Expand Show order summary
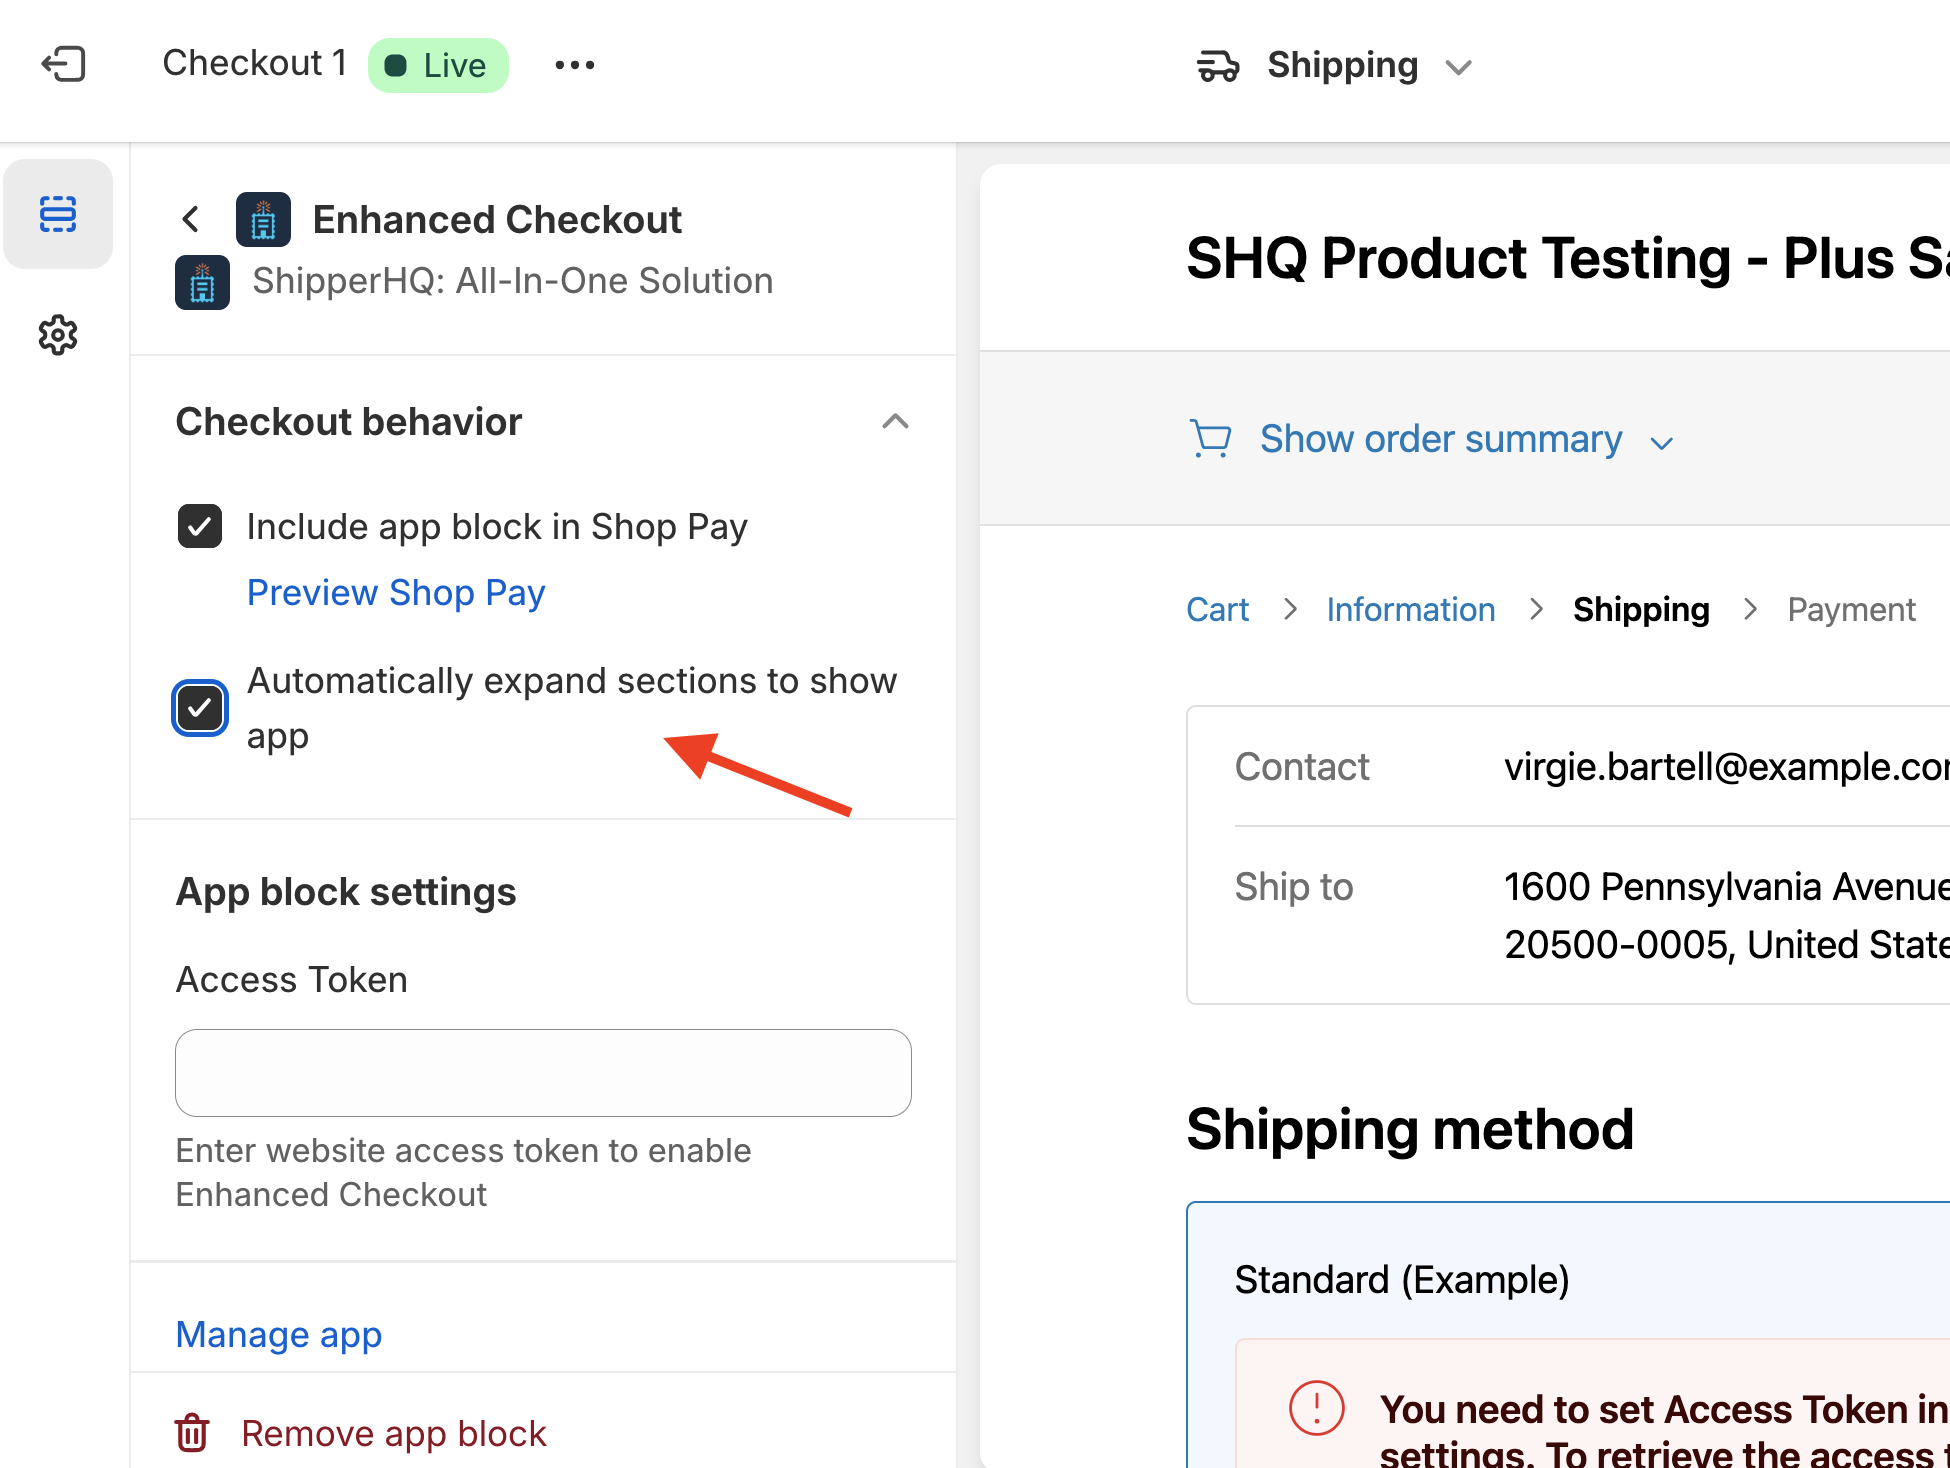This screenshot has height=1468, width=1950. coord(1440,439)
